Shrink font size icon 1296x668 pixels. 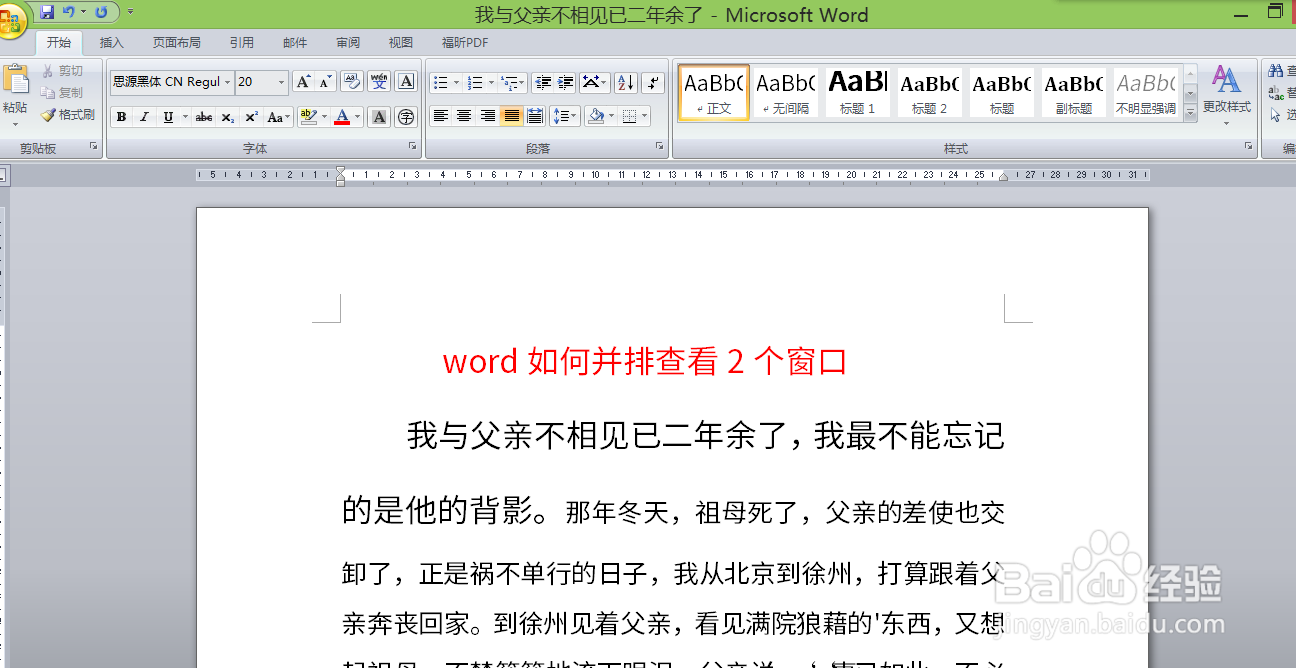[x=325, y=82]
